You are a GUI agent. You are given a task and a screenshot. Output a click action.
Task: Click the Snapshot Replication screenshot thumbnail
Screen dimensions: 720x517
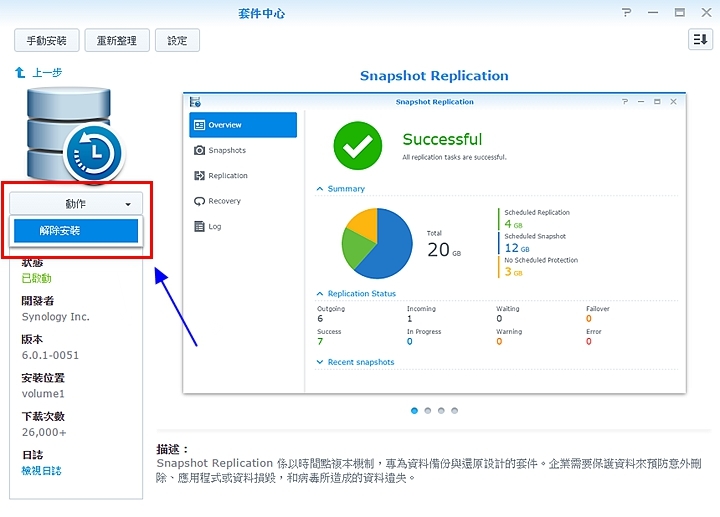pyautogui.click(x=434, y=243)
